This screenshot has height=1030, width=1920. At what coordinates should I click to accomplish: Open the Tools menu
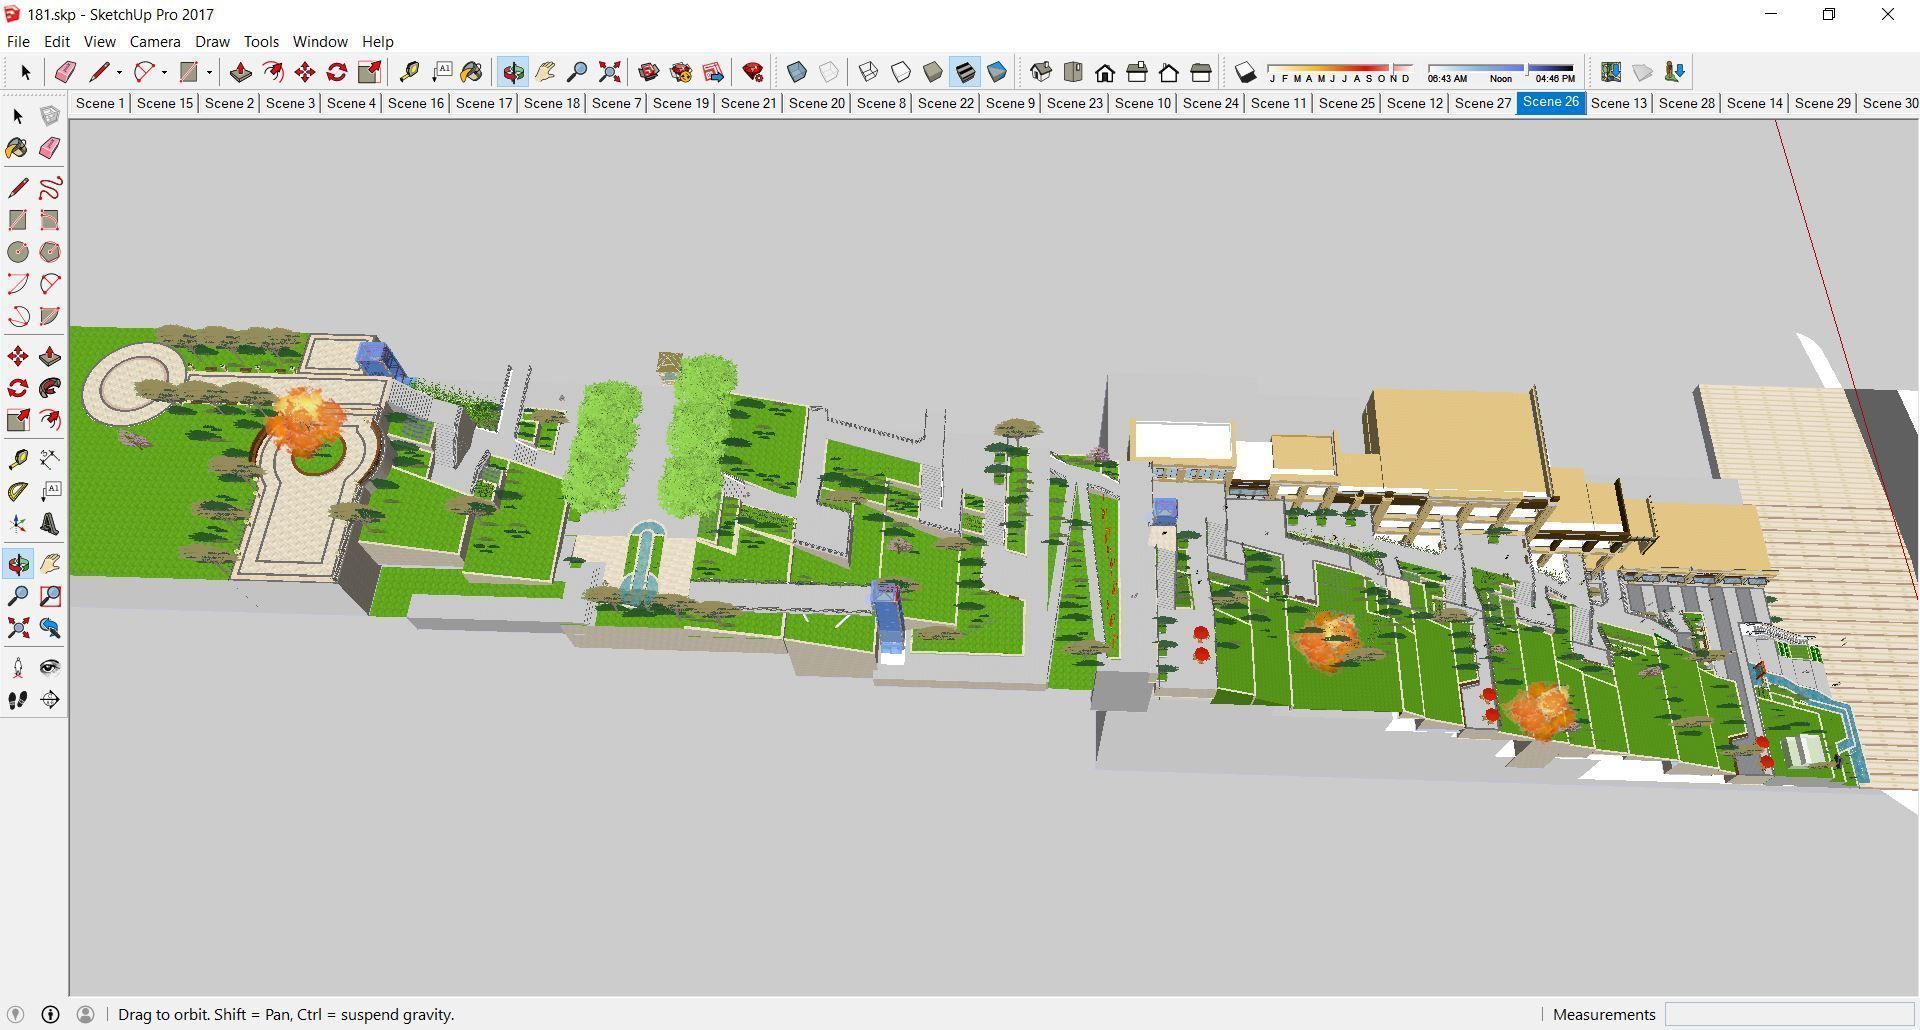tap(261, 42)
